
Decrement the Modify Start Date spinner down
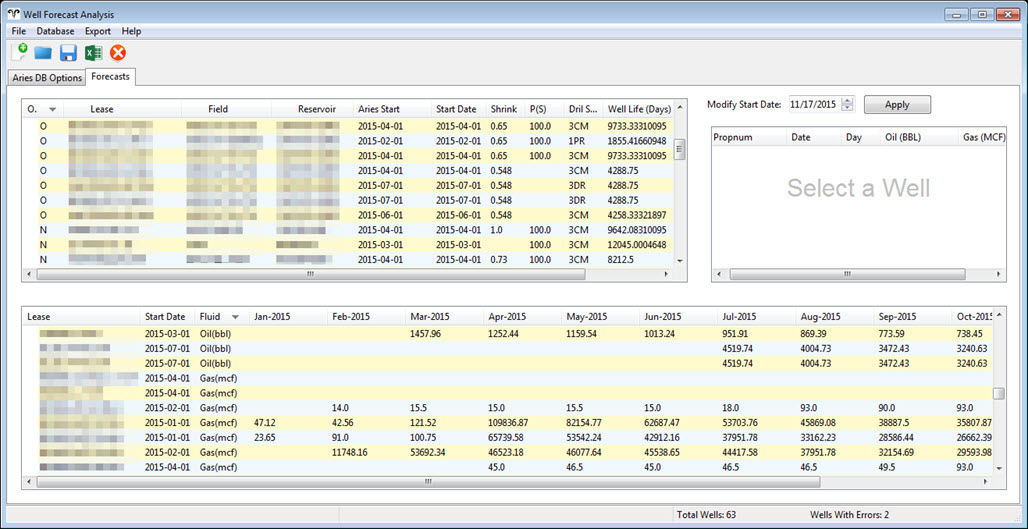(848, 108)
